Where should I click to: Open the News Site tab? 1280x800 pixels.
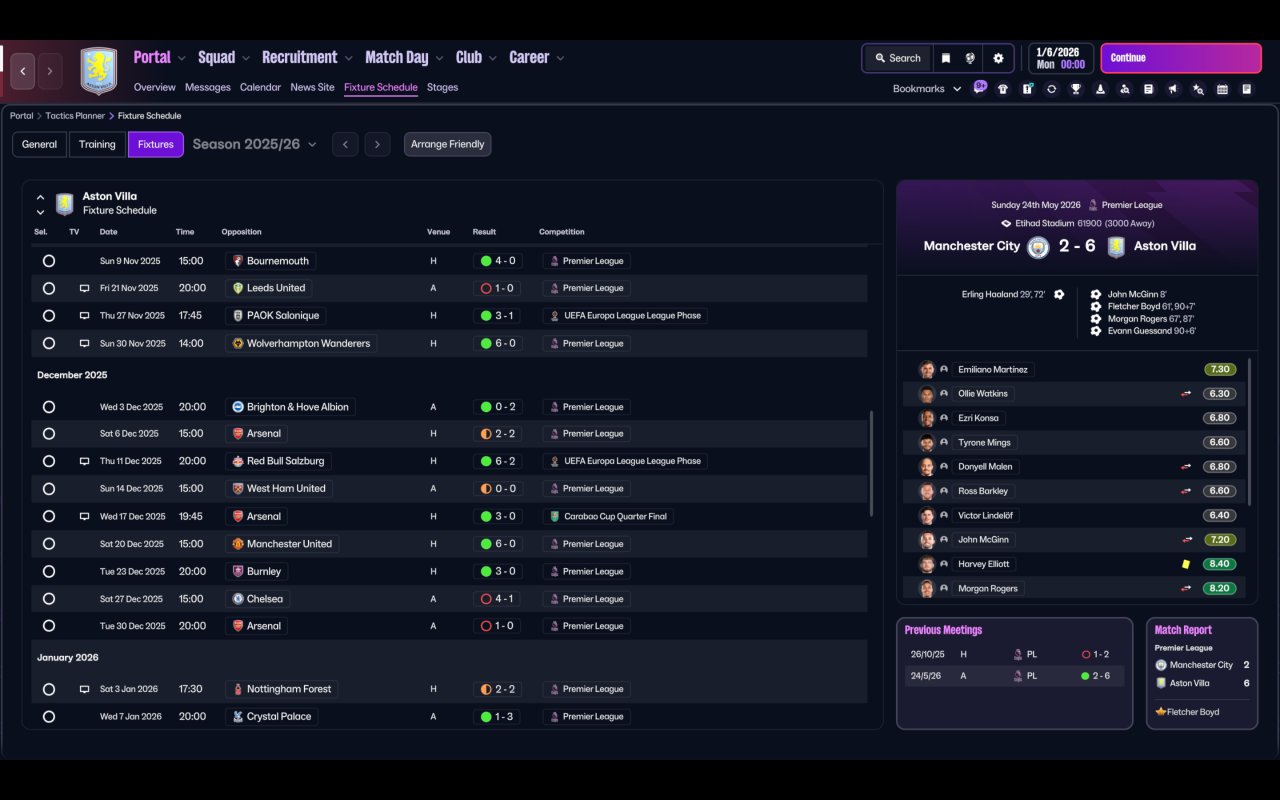pos(312,87)
